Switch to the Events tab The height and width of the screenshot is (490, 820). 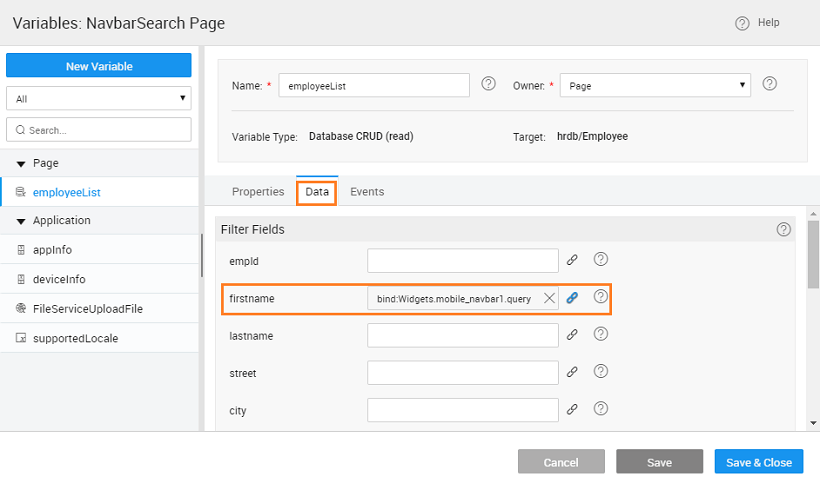pos(367,192)
